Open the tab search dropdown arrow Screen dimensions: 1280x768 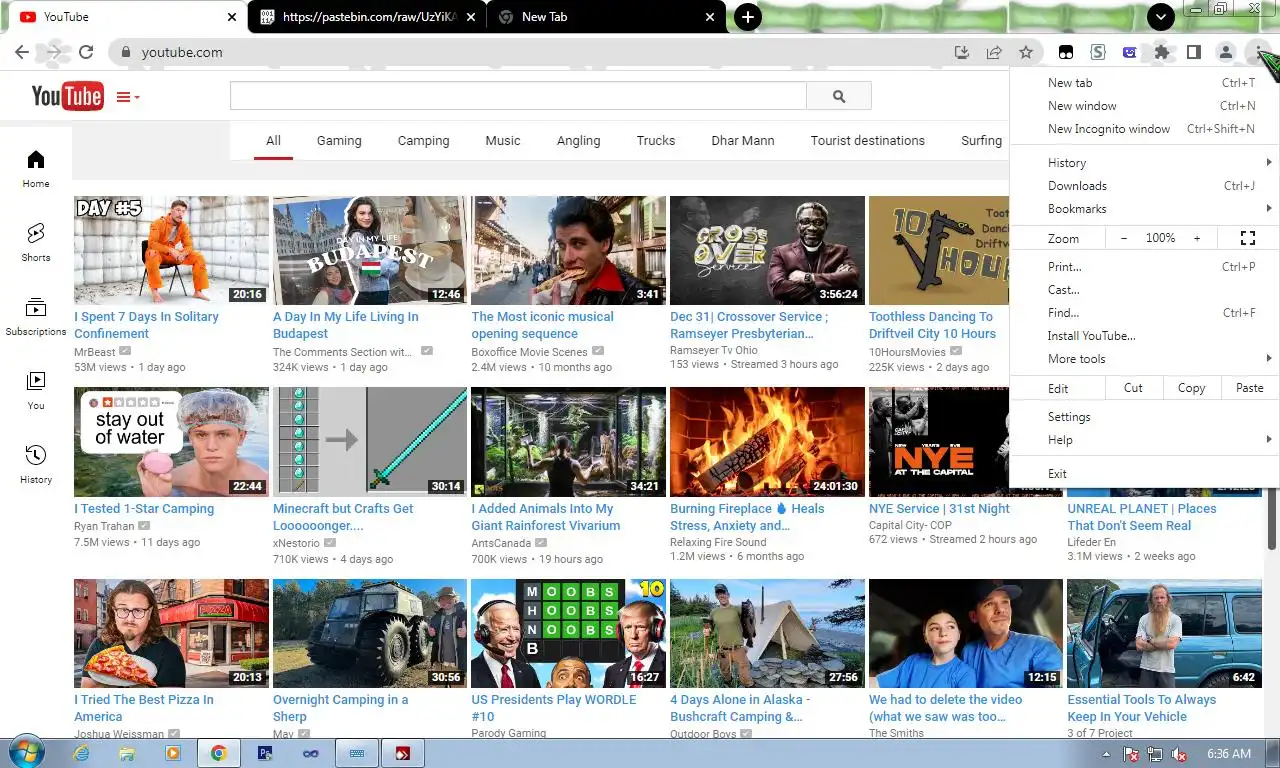[1160, 17]
